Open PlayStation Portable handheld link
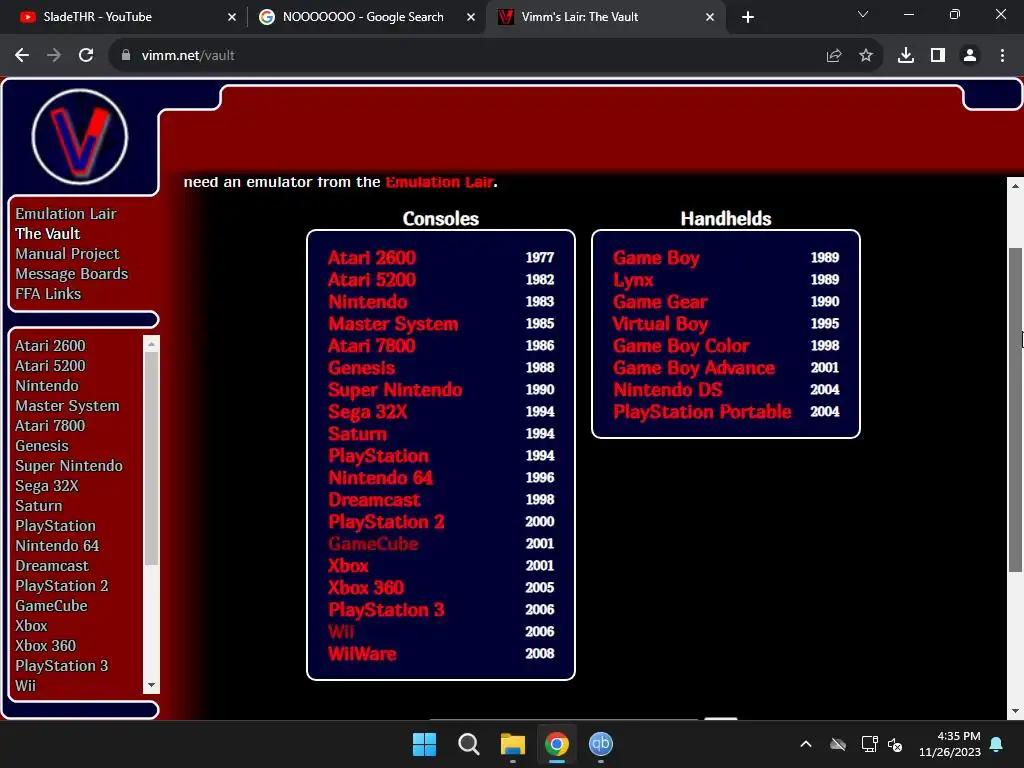 [702, 412]
